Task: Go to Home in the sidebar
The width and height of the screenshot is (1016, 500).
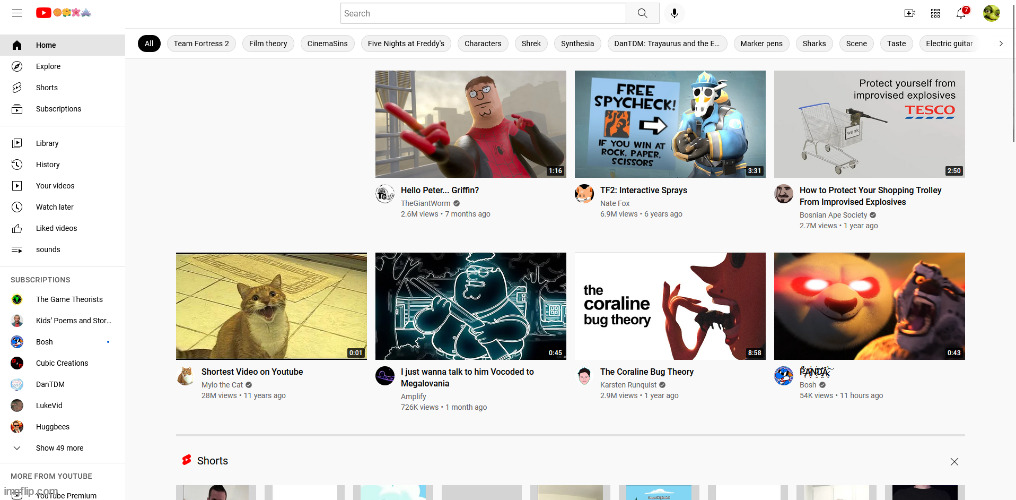Action: pos(62,45)
